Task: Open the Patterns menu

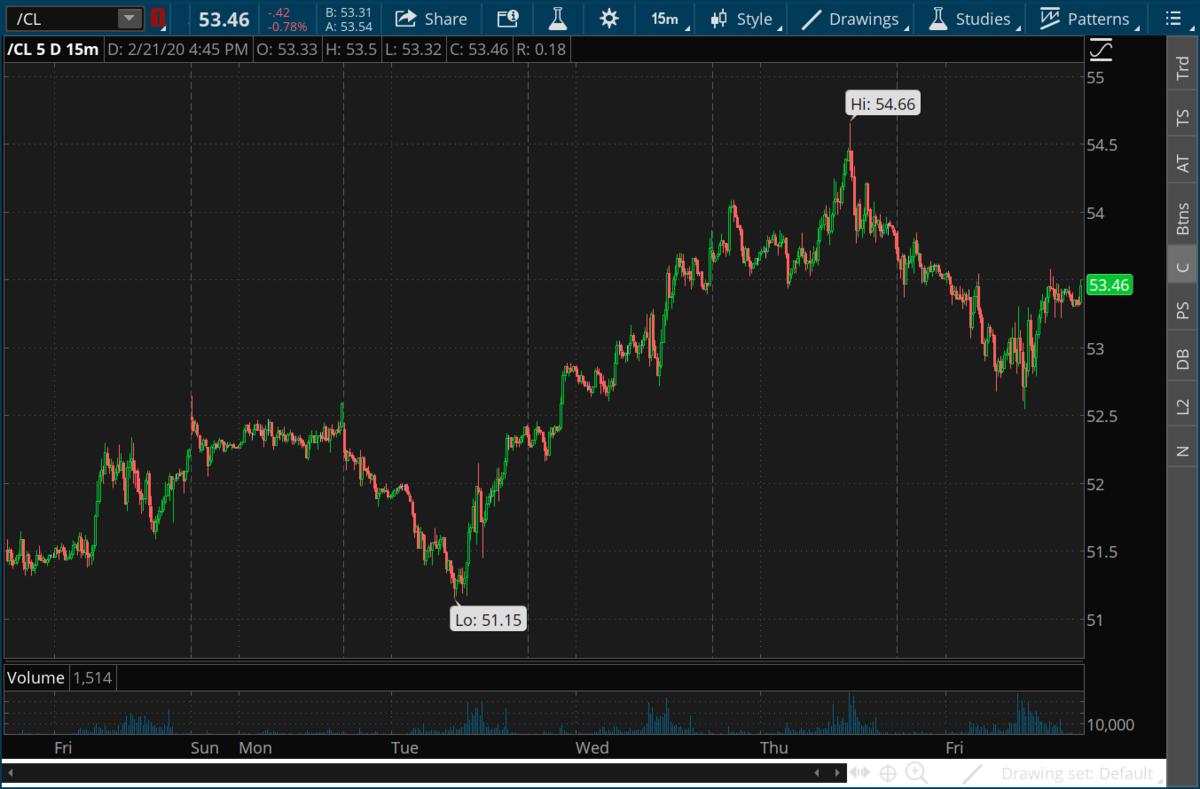Action: [1088, 18]
